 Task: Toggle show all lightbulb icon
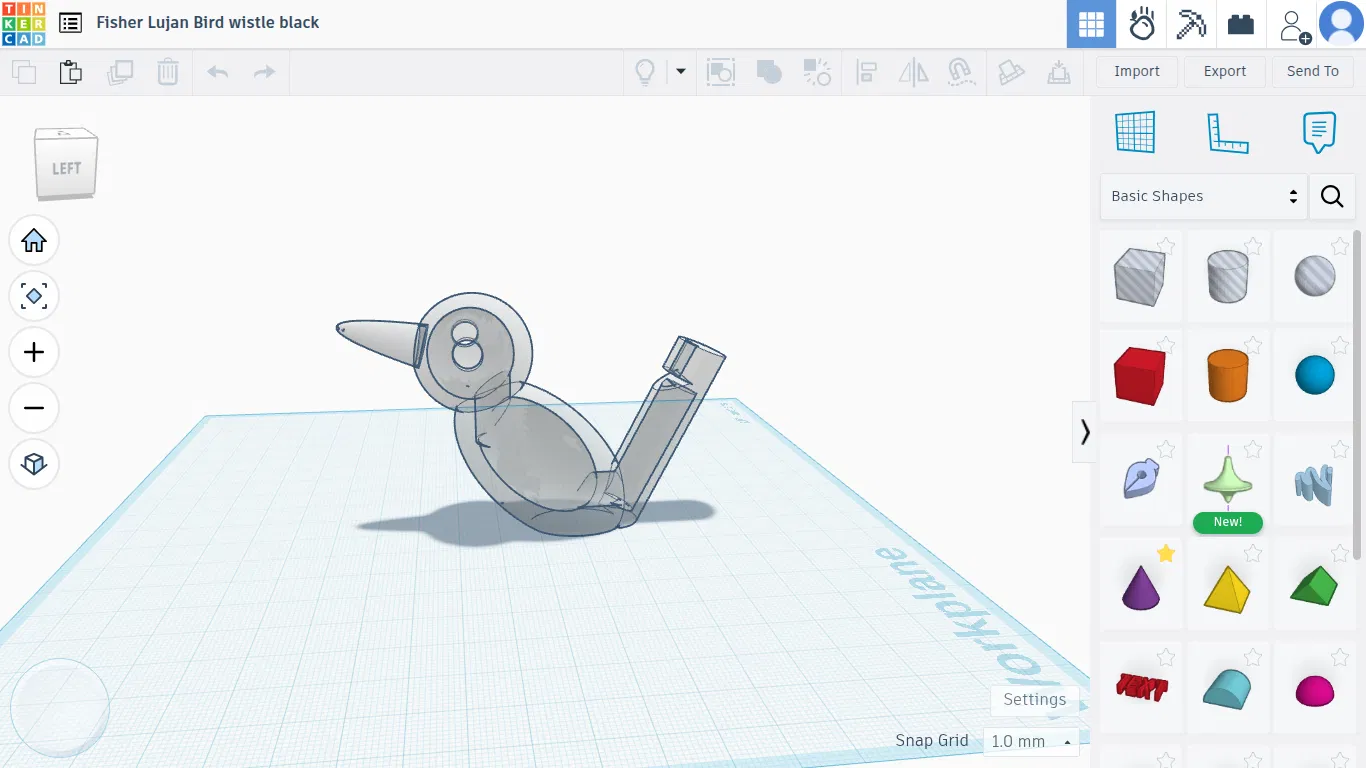[646, 72]
